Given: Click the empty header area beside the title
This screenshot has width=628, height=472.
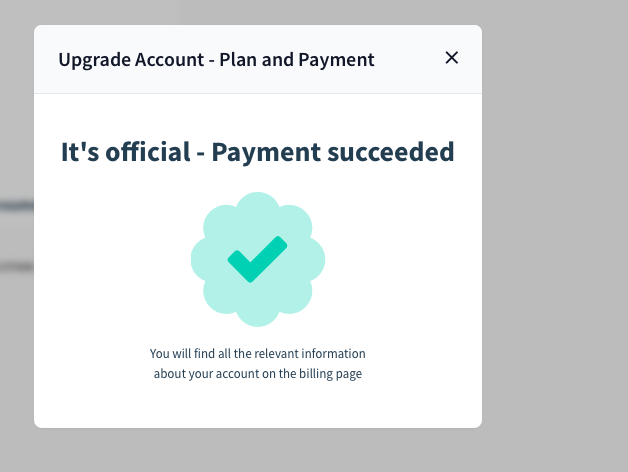Looking at the screenshot, I should [408, 60].
